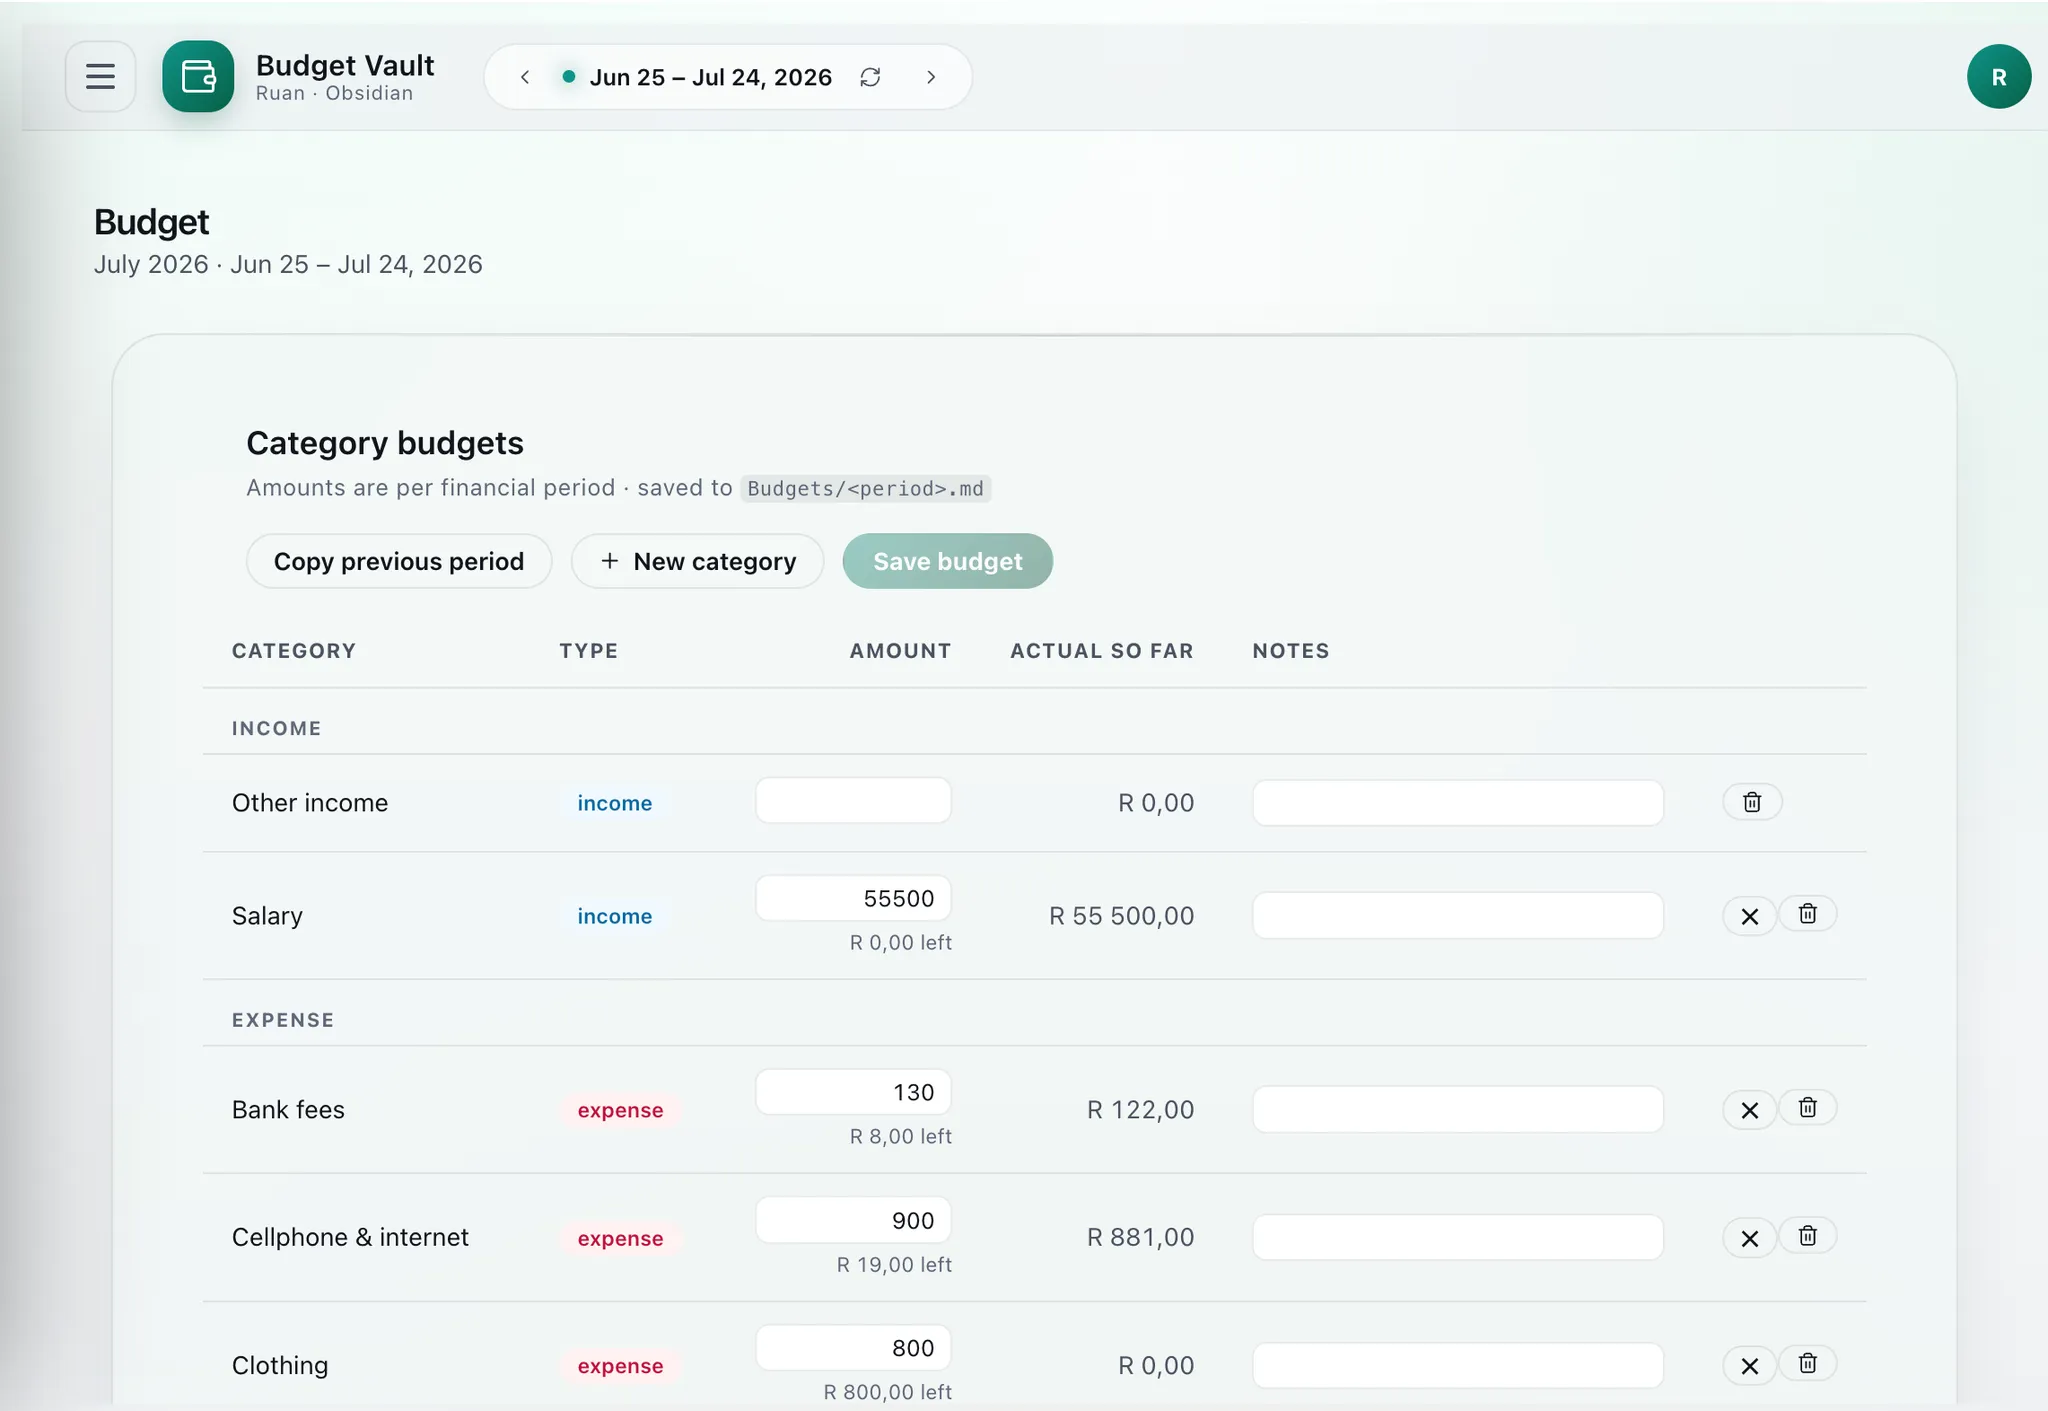This screenshot has width=2048, height=1411.
Task: Click the 'Budget Vault' app title
Action: pyautogui.click(x=345, y=65)
